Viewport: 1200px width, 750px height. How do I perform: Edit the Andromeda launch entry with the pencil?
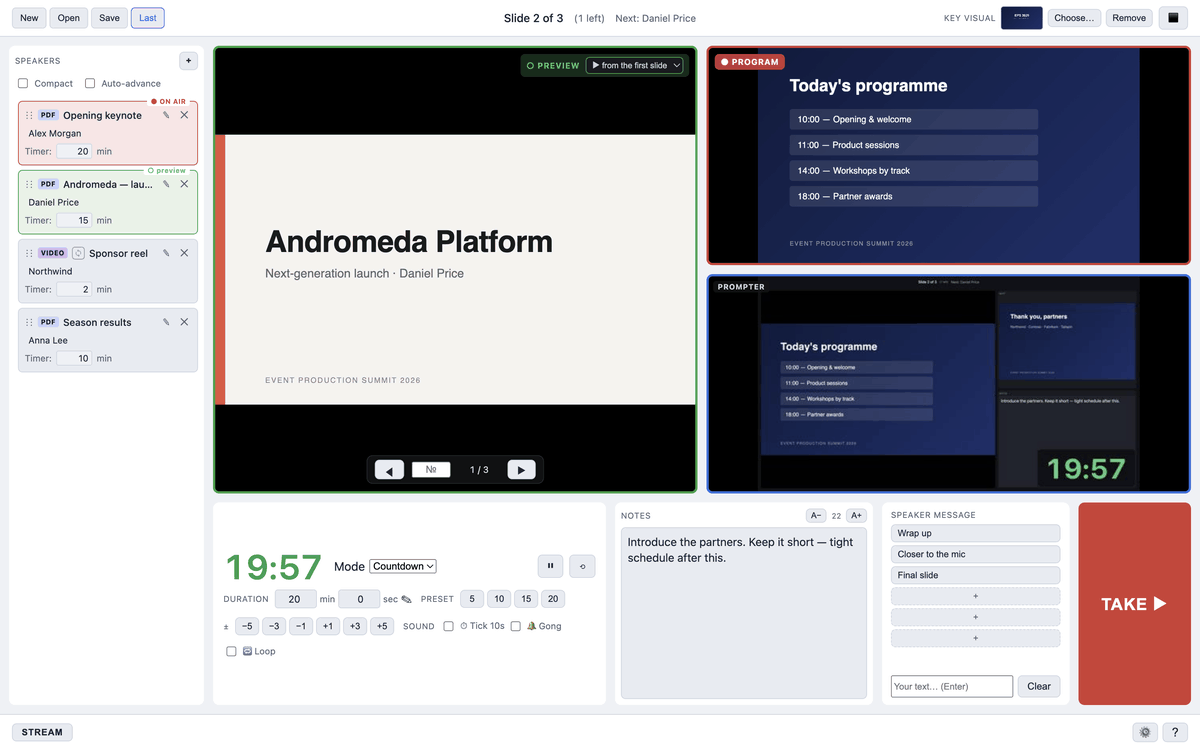pos(166,184)
